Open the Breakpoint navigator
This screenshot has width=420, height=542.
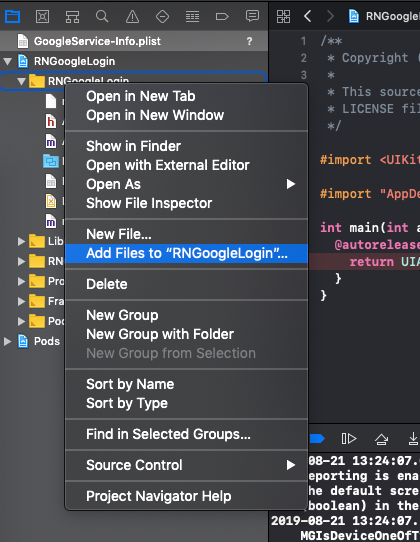[x=222, y=16]
